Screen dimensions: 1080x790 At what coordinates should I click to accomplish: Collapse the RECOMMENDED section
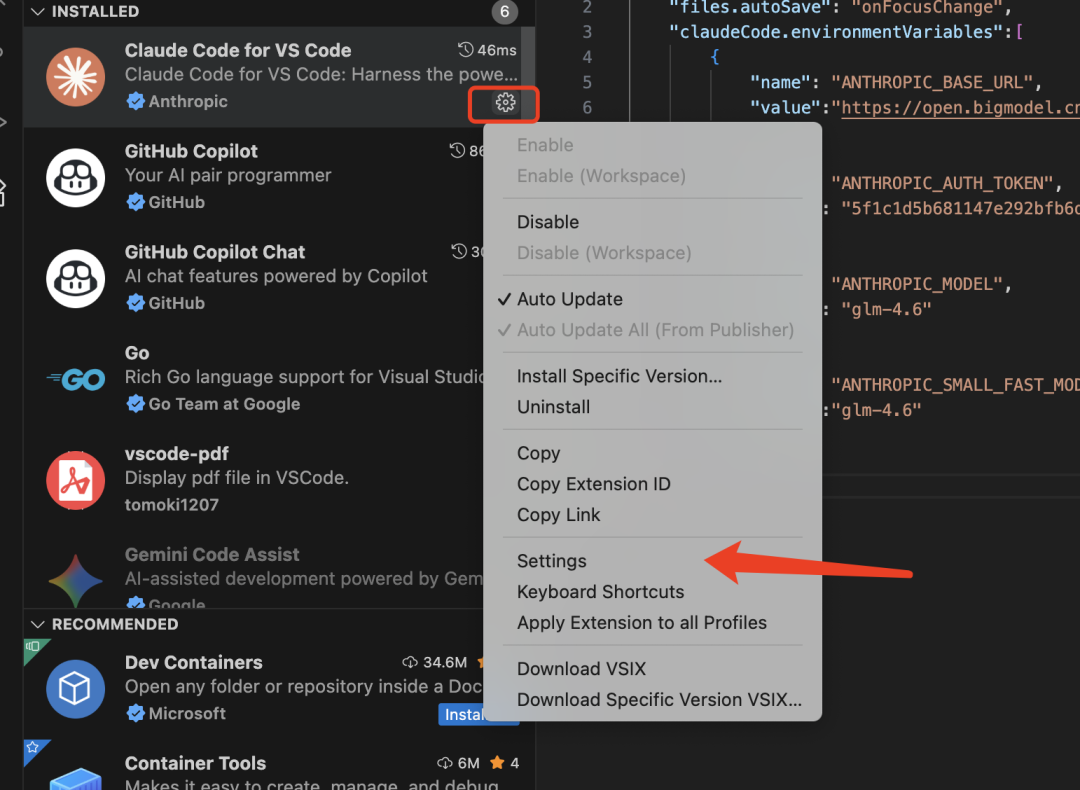(x=38, y=624)
